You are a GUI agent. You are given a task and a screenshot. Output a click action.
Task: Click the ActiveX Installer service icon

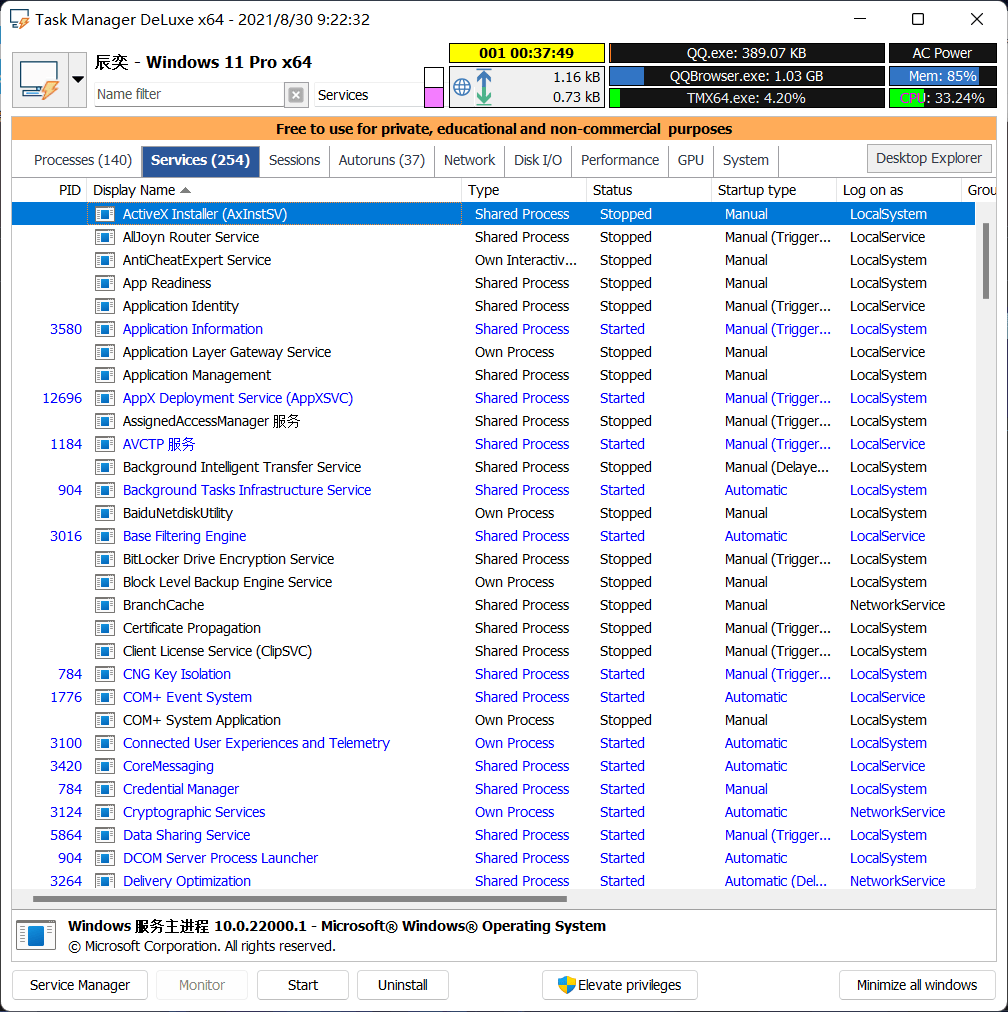click(105, 213)
